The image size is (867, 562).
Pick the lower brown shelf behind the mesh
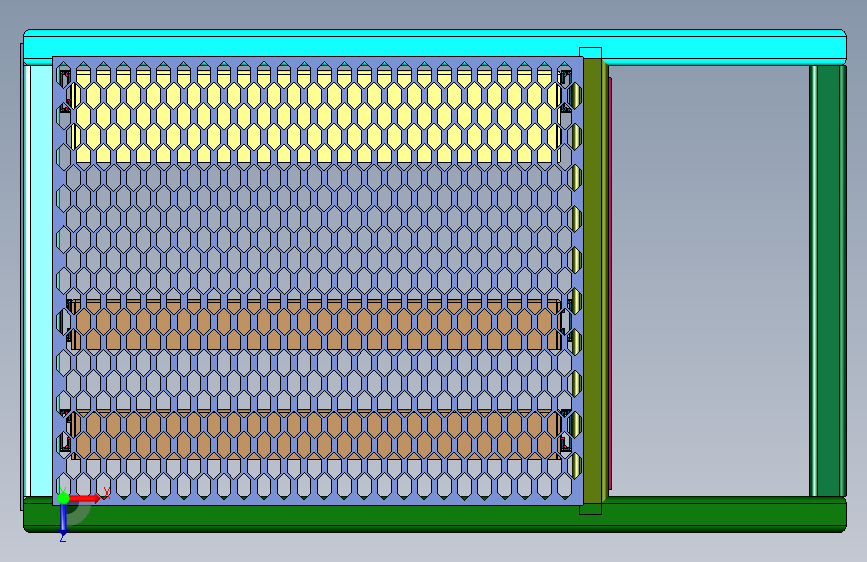tap(315, 435)
